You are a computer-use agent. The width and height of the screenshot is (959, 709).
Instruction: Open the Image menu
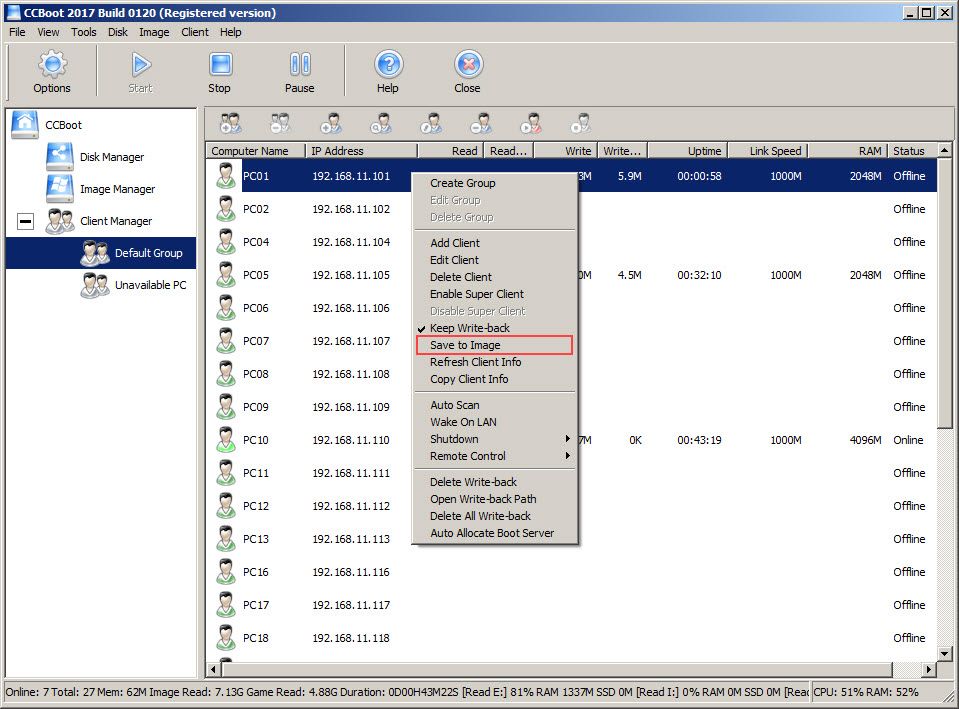pyautogui.click(x=154, y=32)
